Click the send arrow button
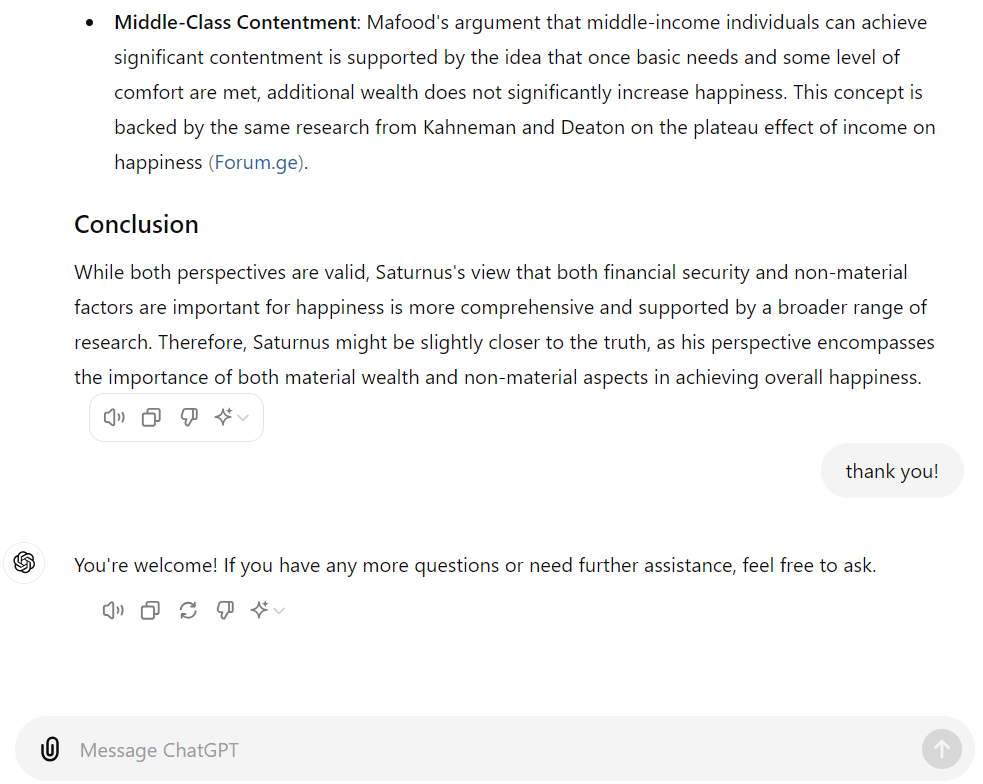Screen dimensions: 983x784 tap(941, 749)
